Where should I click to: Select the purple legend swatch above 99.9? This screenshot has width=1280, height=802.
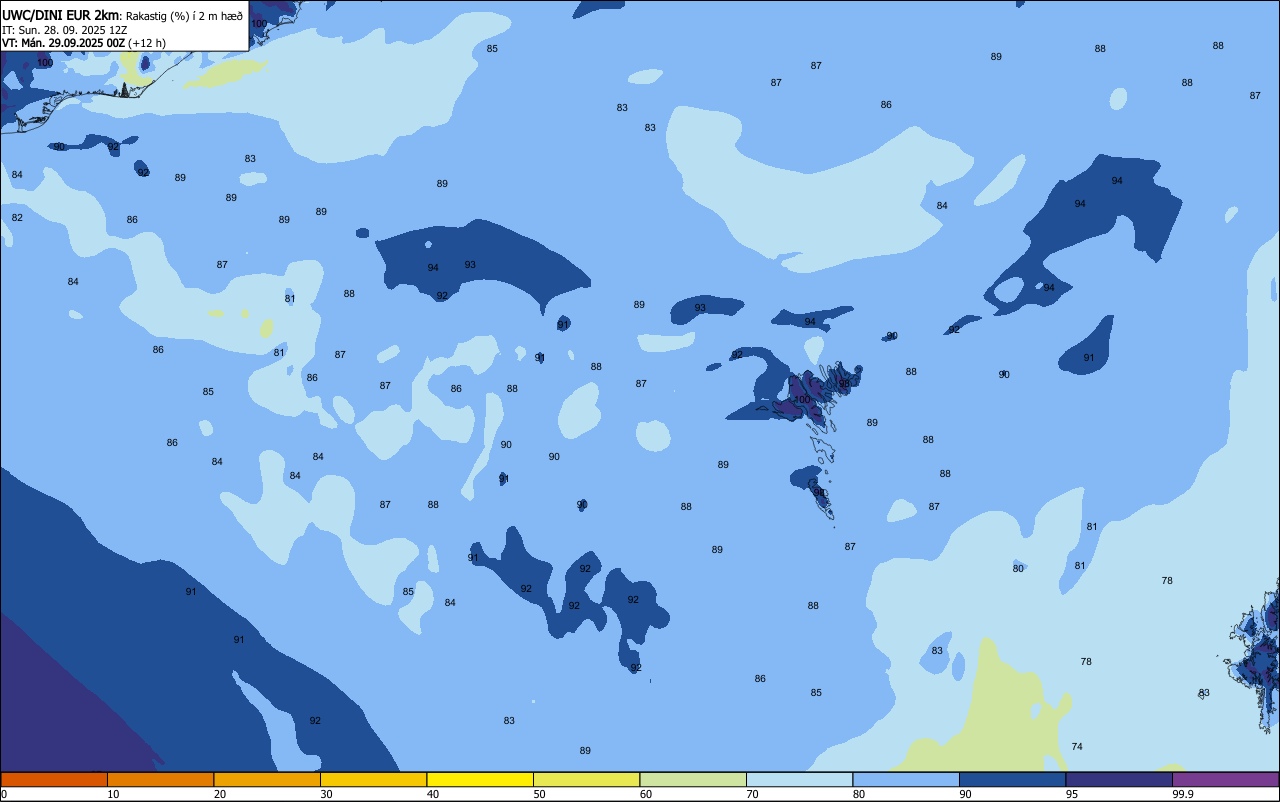(x=1225, y=779)
